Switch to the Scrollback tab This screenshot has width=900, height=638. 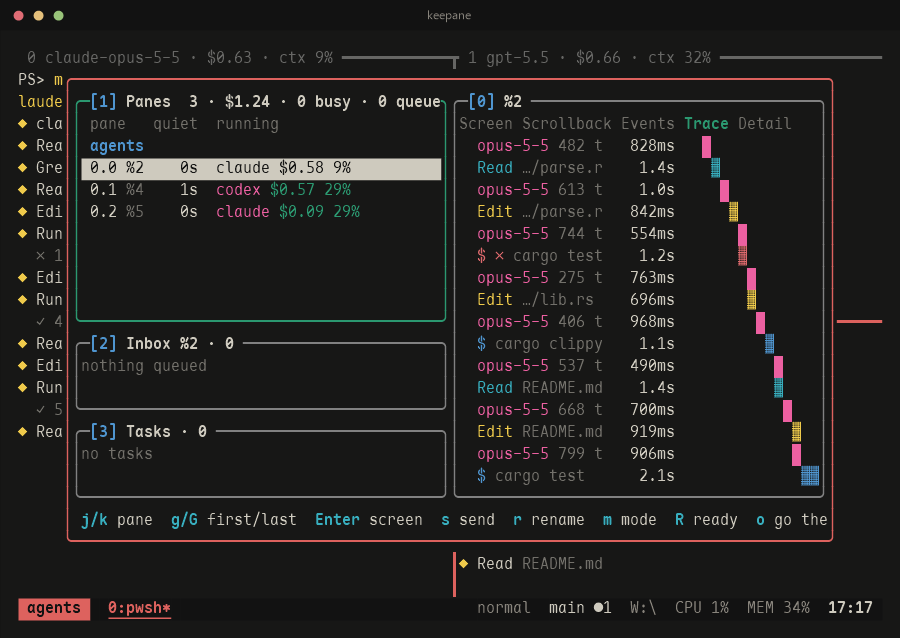[x=567, y=123]
